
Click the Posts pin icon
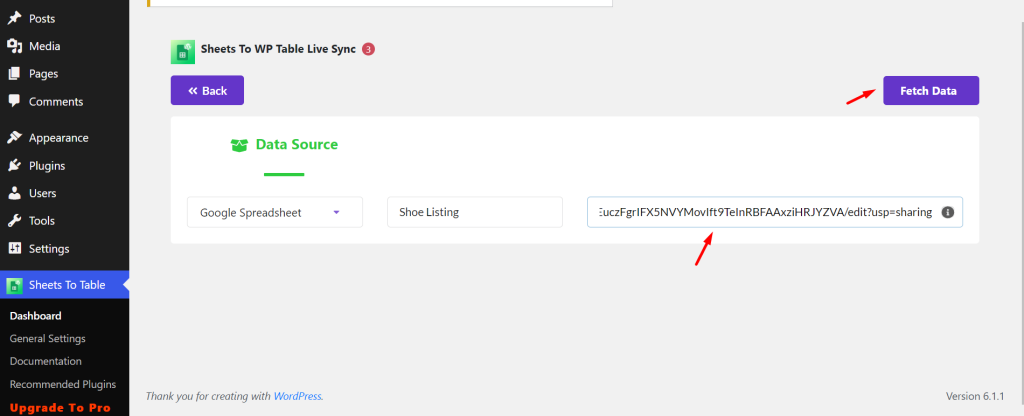(x=14, y=18)
